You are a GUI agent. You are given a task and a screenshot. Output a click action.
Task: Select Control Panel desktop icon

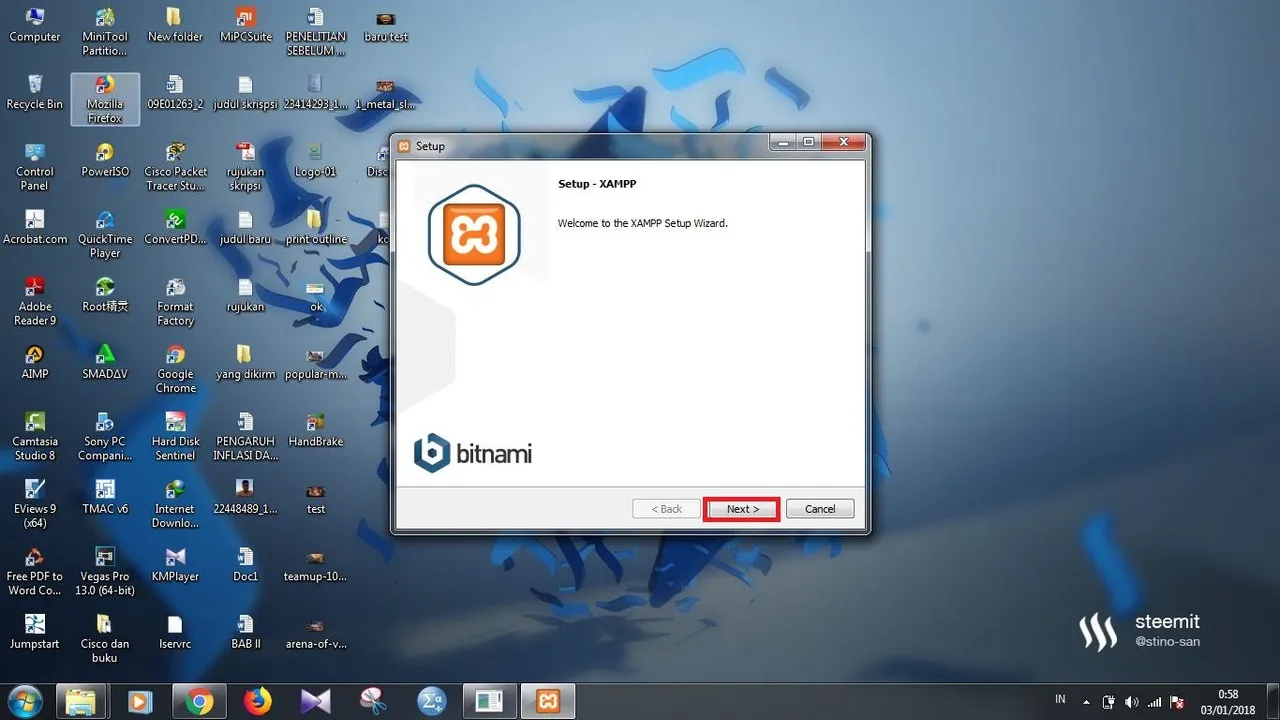35,167
